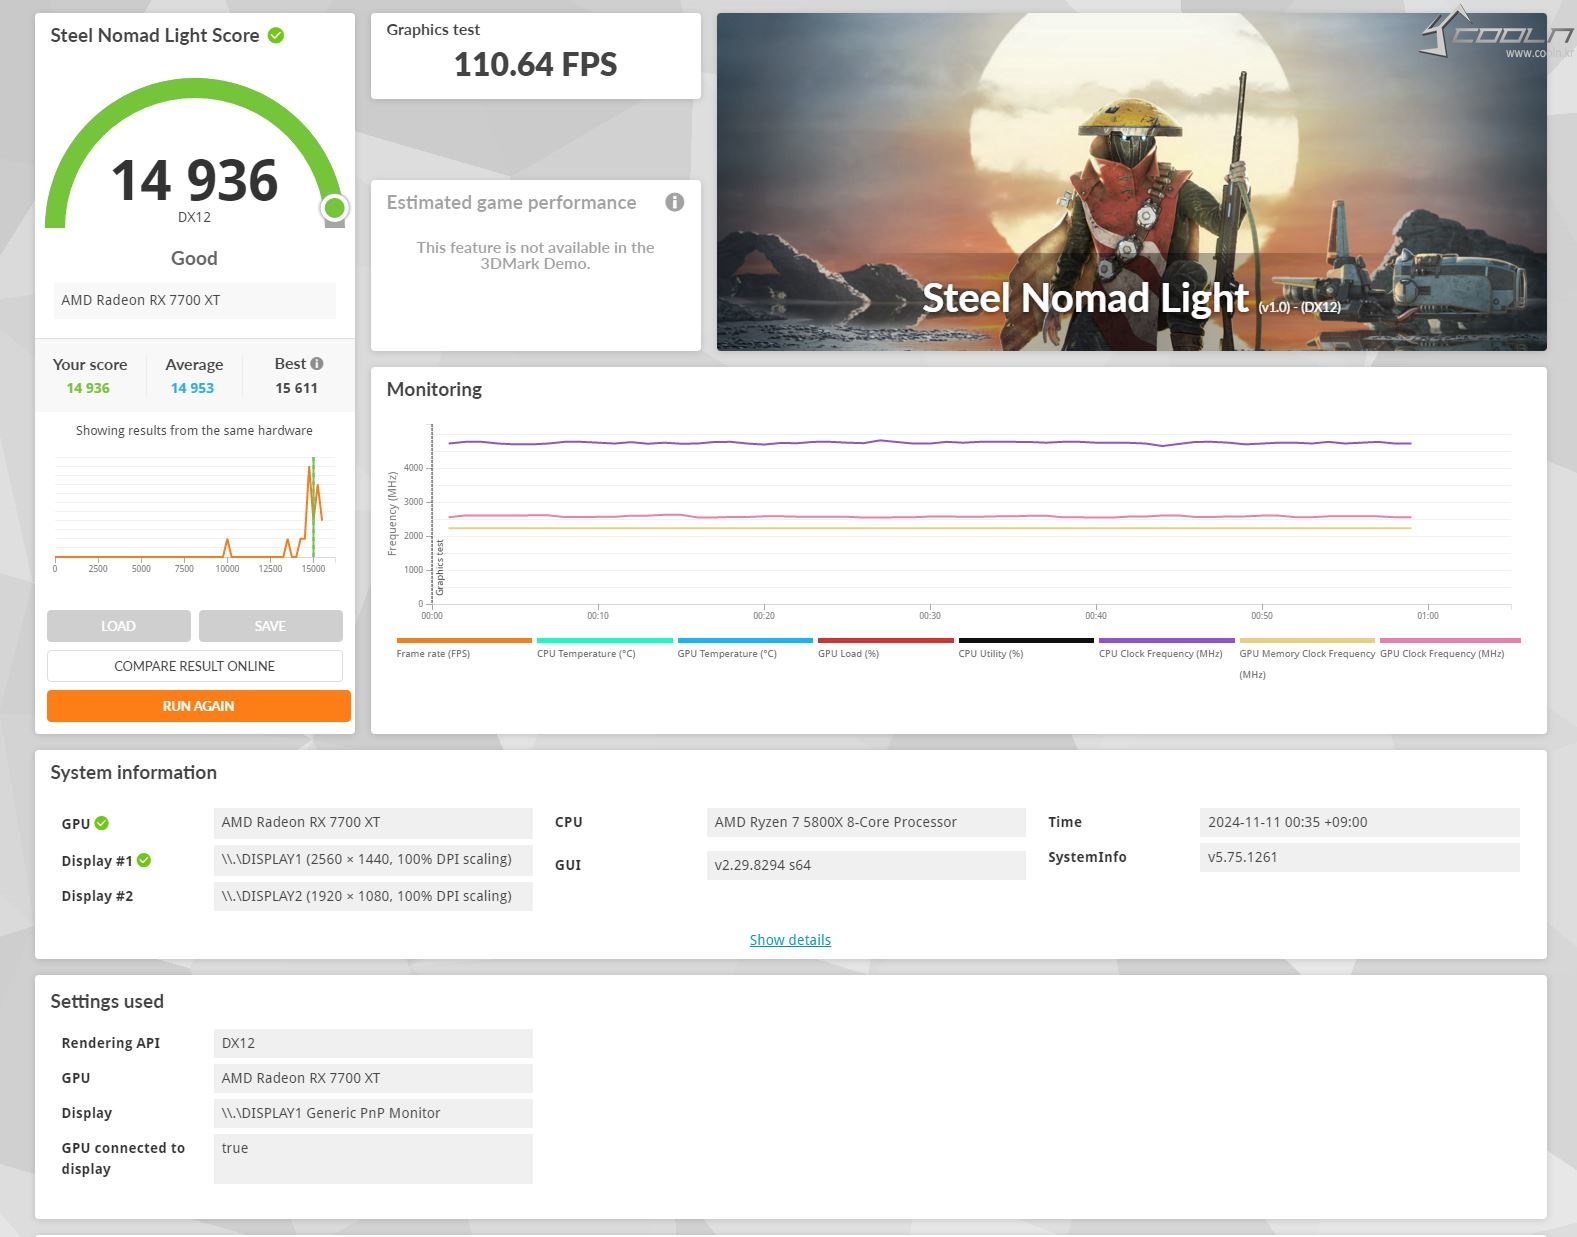The width and height of the screenshot is (1577, 1237).
Task: Click the Average score 14 953
Action: [x=192, y=388]
